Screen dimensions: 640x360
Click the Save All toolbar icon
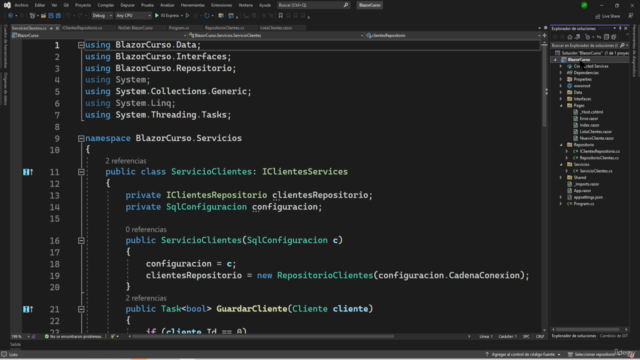point(58,16)
